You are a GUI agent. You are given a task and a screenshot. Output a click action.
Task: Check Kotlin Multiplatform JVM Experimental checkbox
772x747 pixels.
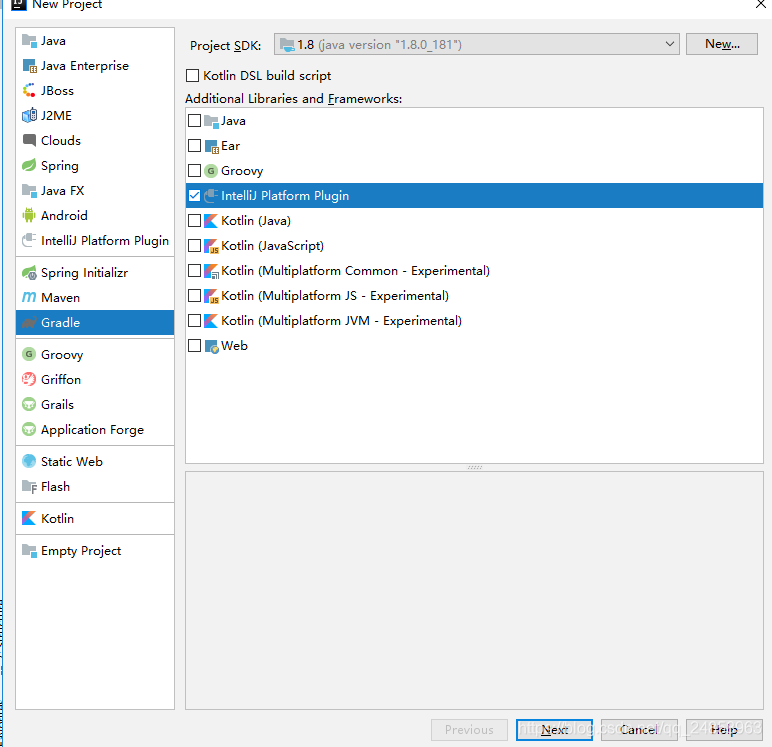194,321
